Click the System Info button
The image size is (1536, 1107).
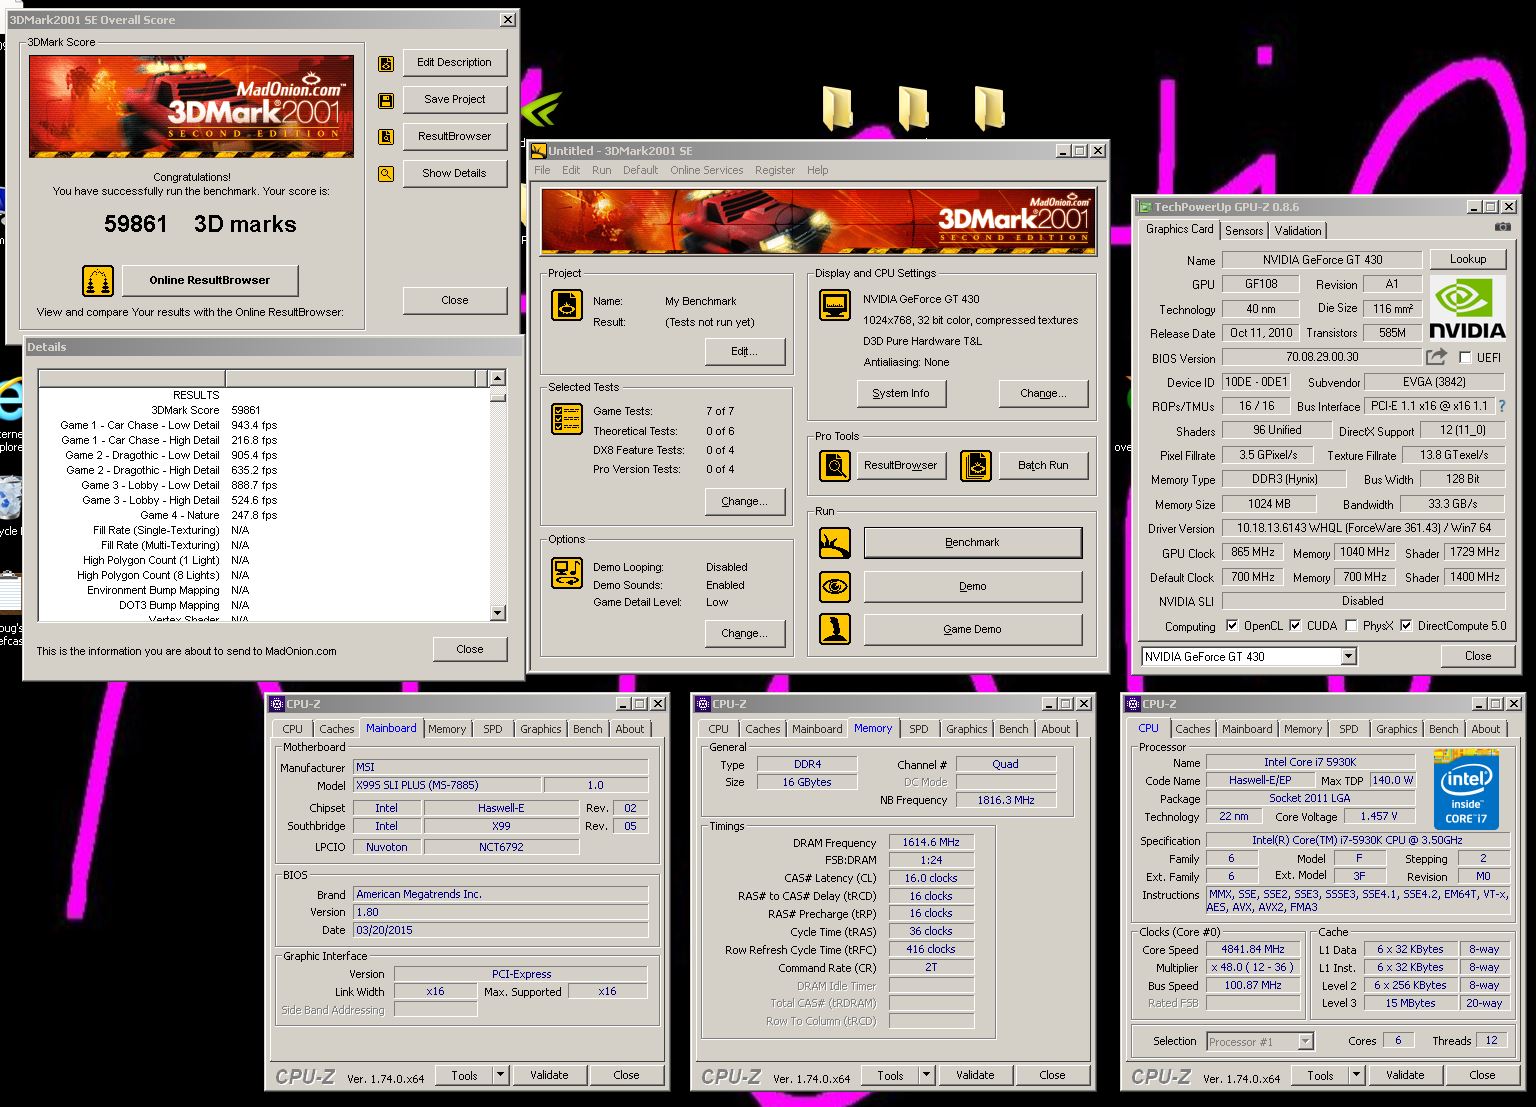901,394
